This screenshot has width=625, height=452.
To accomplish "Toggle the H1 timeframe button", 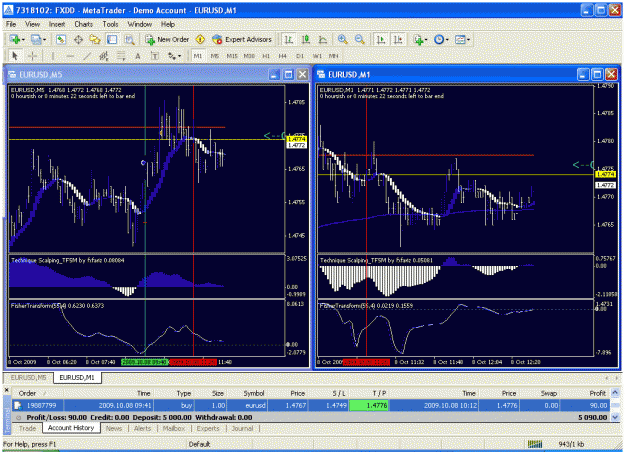I will point(266,56).
